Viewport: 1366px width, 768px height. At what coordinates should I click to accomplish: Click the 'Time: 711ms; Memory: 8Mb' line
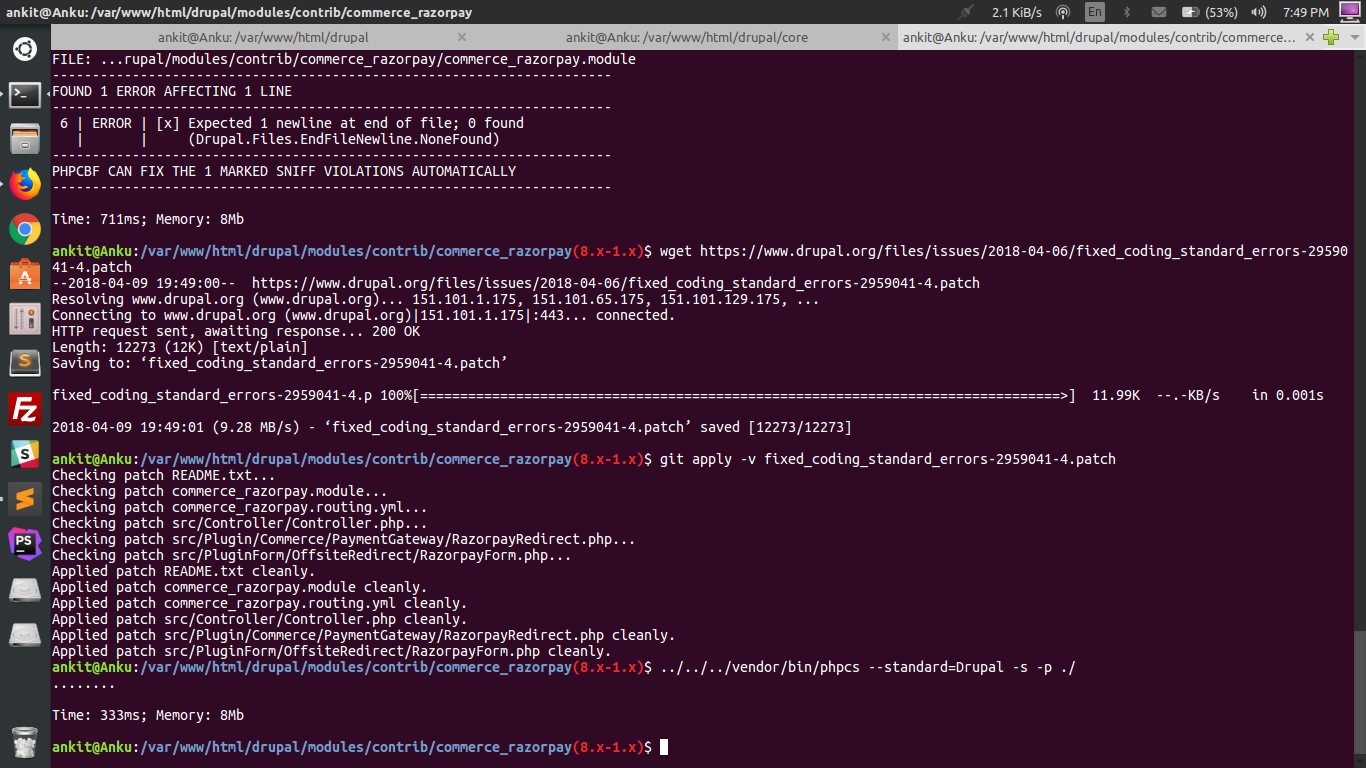tap(148, 219)
